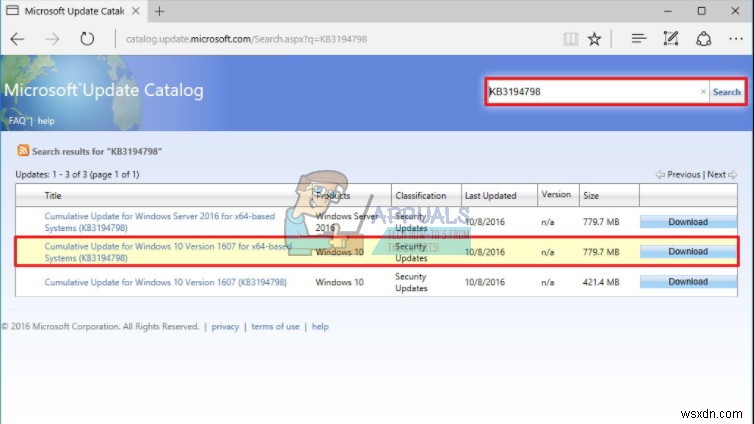Screen dimensions: 754x424
Task: Open Cumulative Update Windows 10 Version 1607 (KB3194798) link
Action: (x=165, y=282)
